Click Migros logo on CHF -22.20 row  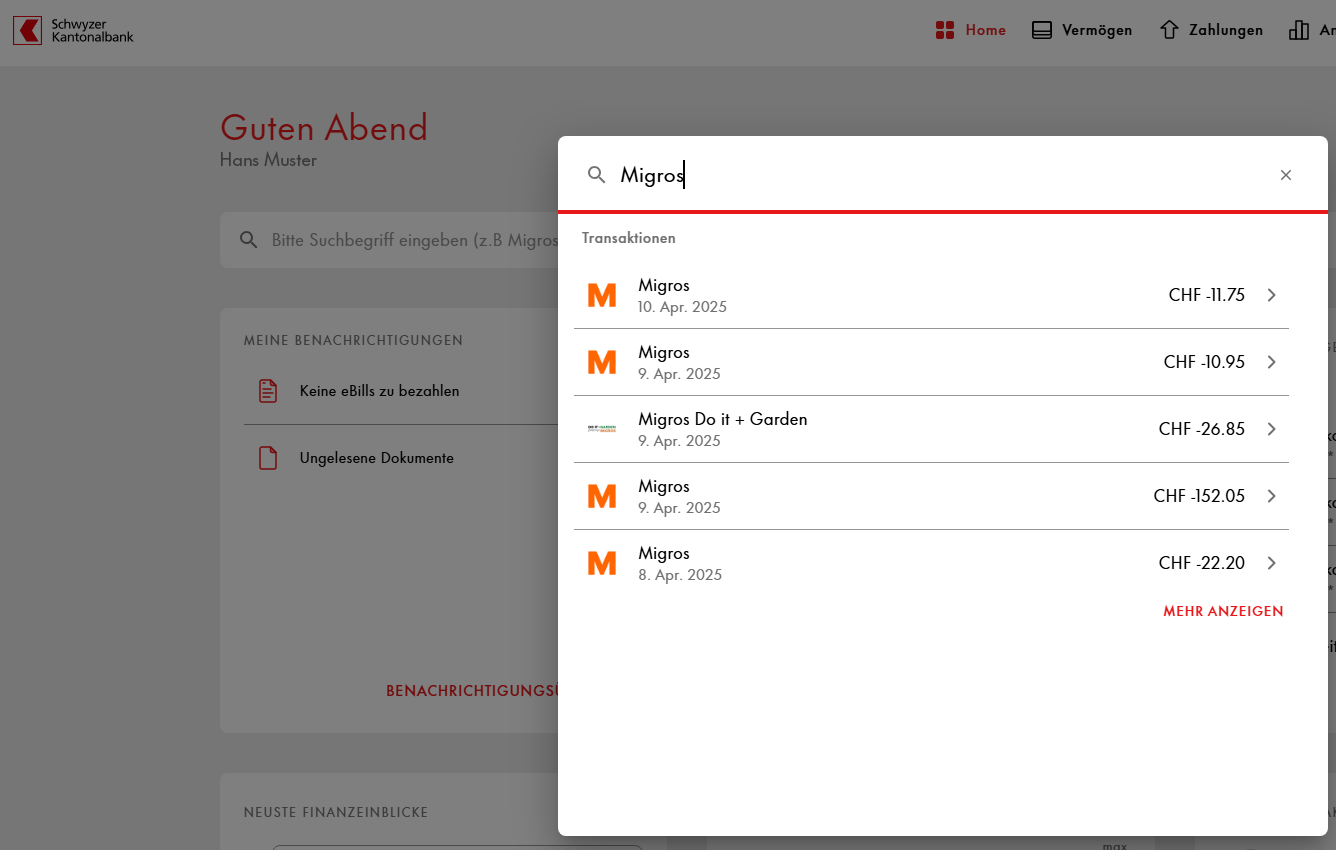click(602, 563)
